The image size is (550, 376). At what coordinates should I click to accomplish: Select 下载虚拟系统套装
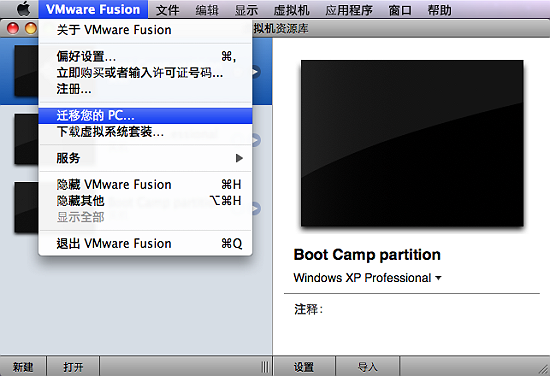coord(145,132)
